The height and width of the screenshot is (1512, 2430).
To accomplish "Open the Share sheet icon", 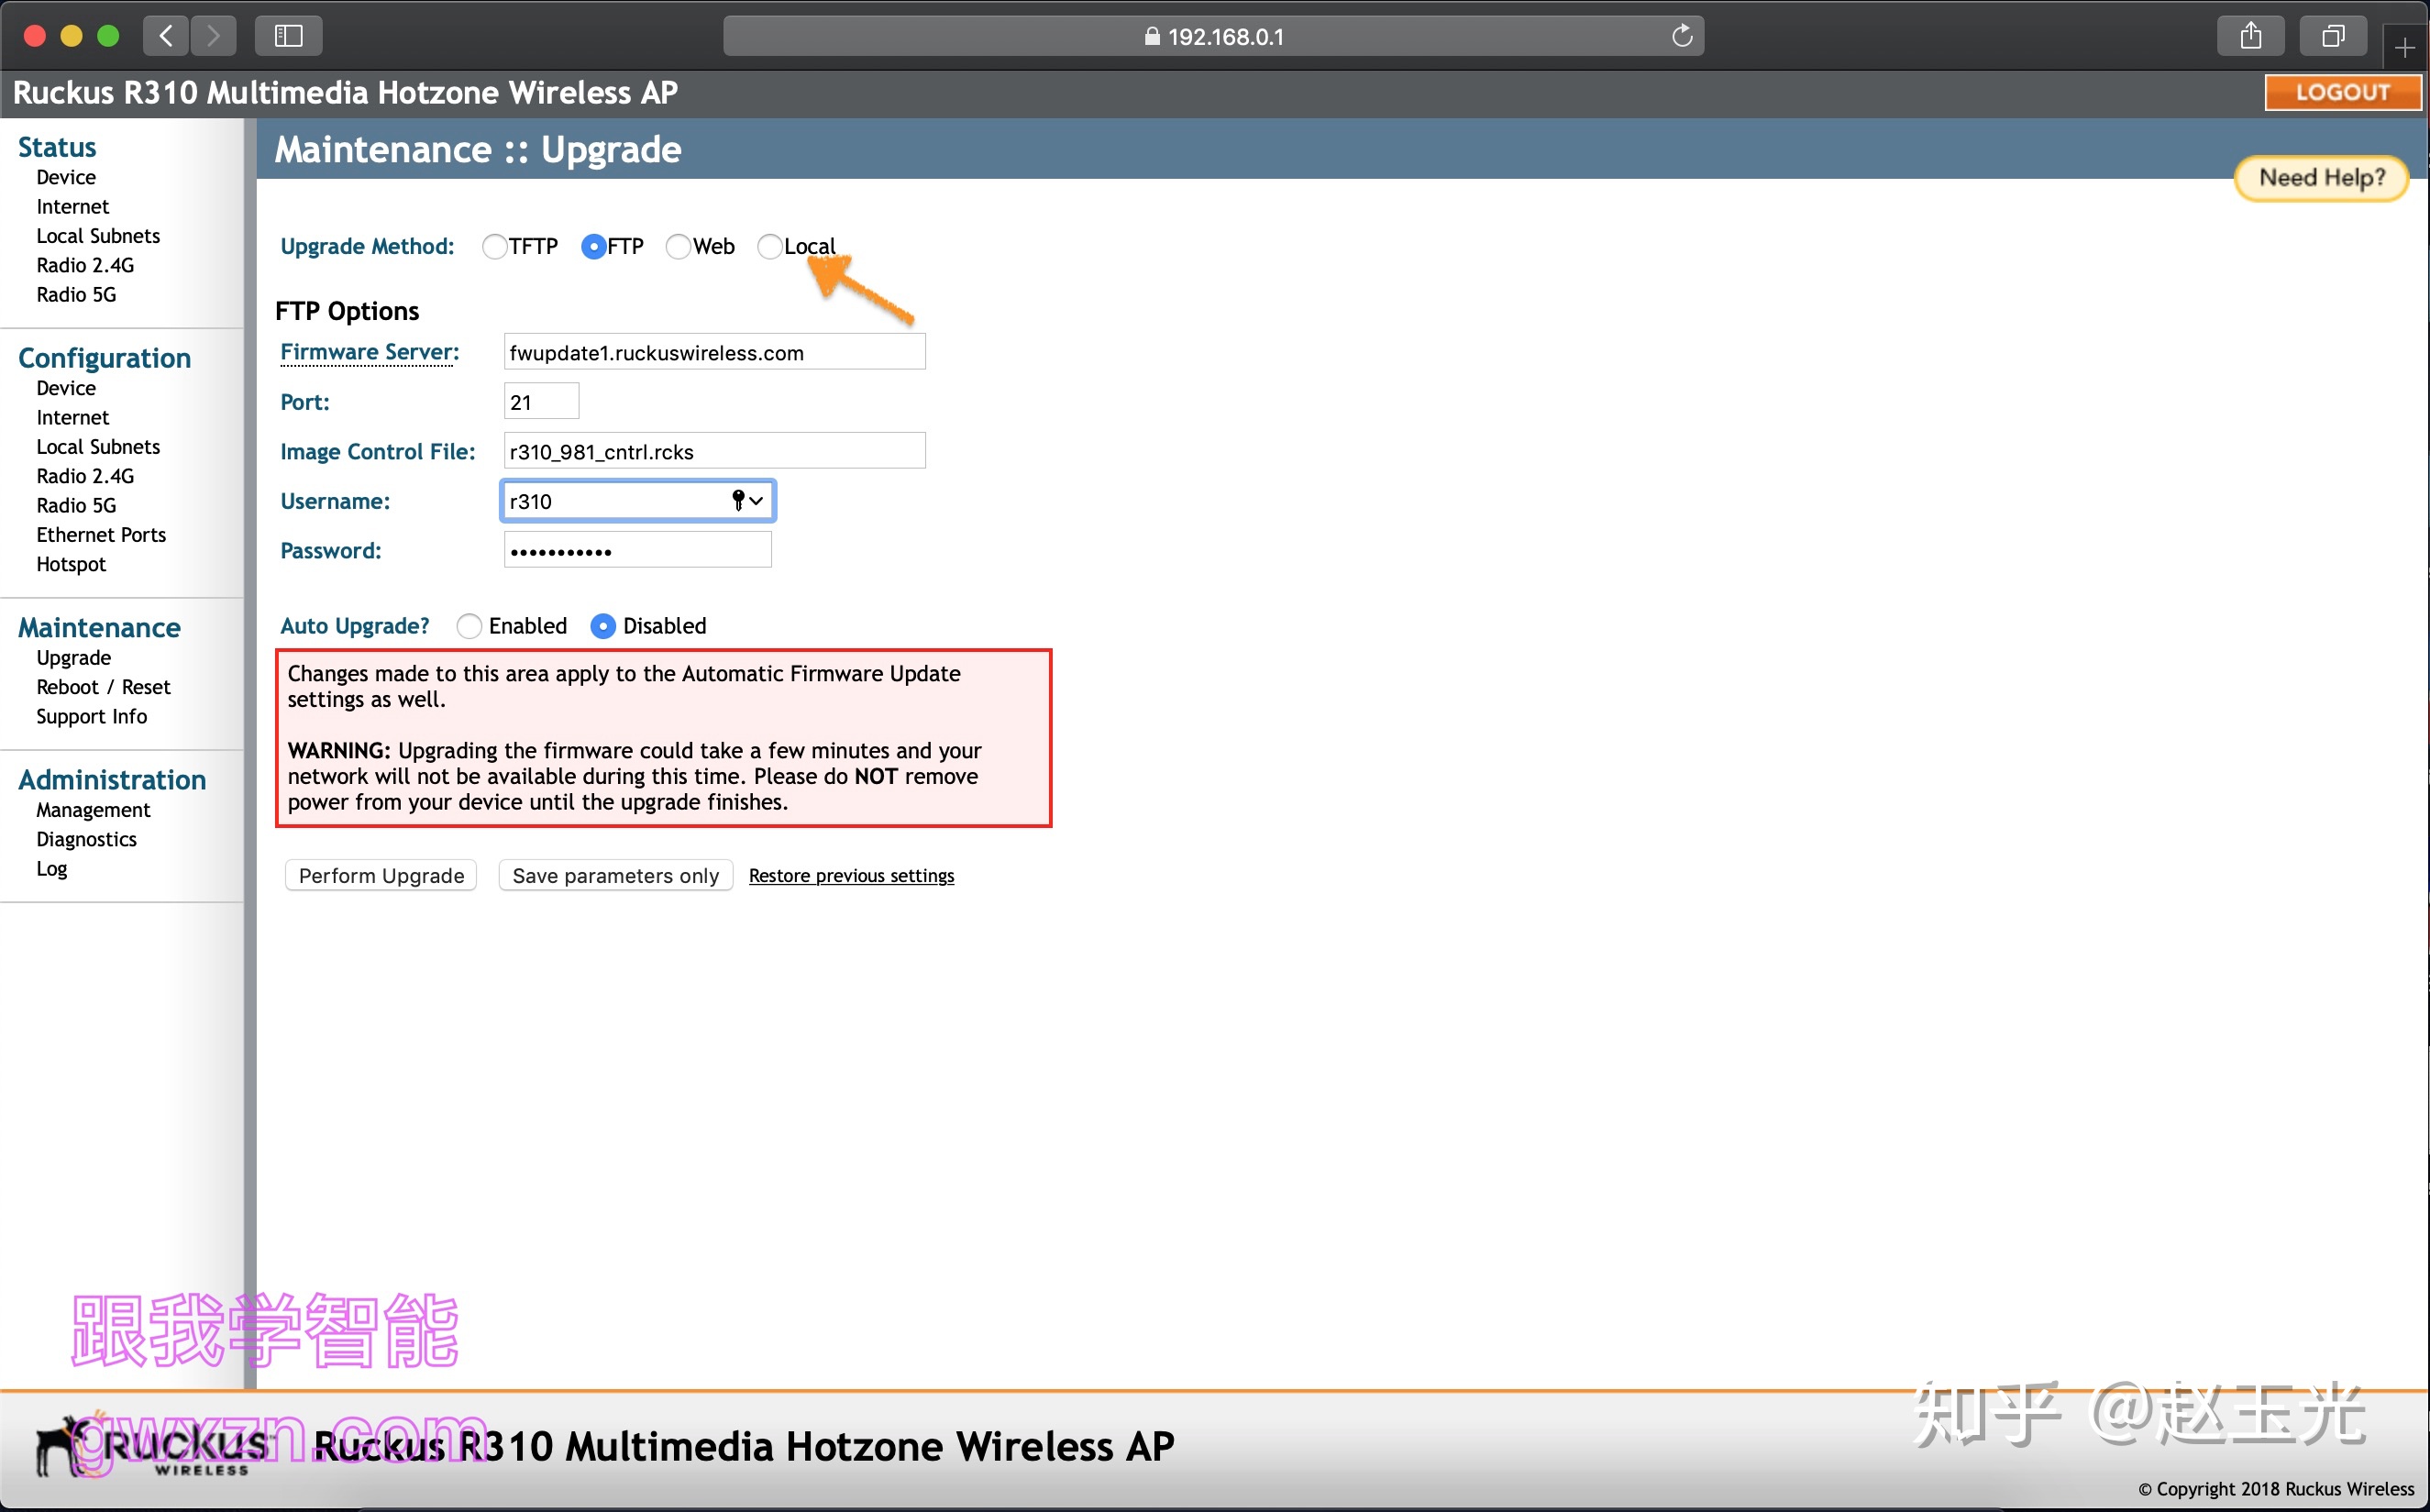I will (x=2250, y=36).
